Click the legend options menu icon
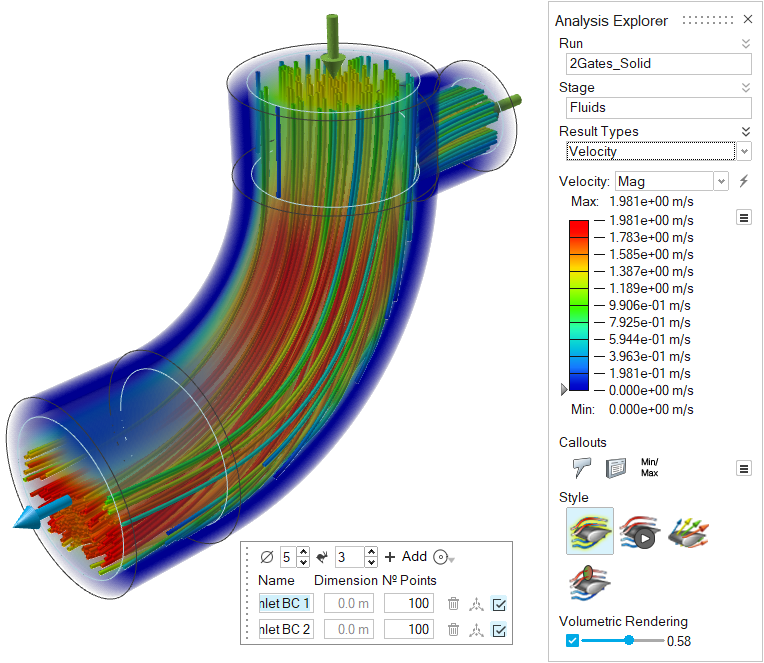The height and width of the screenshot is (663, 764). (x=743, y=217)
